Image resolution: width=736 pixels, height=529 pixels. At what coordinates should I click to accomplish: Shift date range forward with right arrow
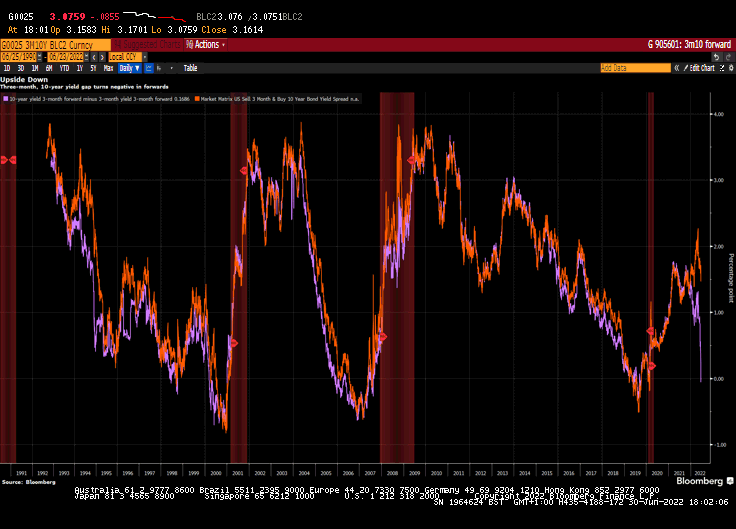click(102, 57)
